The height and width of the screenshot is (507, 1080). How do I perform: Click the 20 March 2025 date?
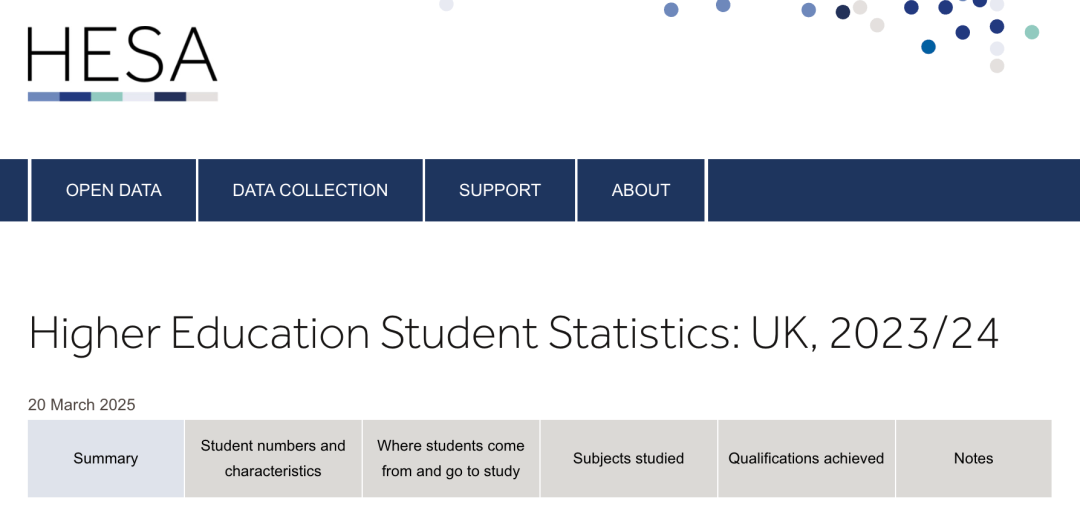pyautogui.click(x=82, y=405)
